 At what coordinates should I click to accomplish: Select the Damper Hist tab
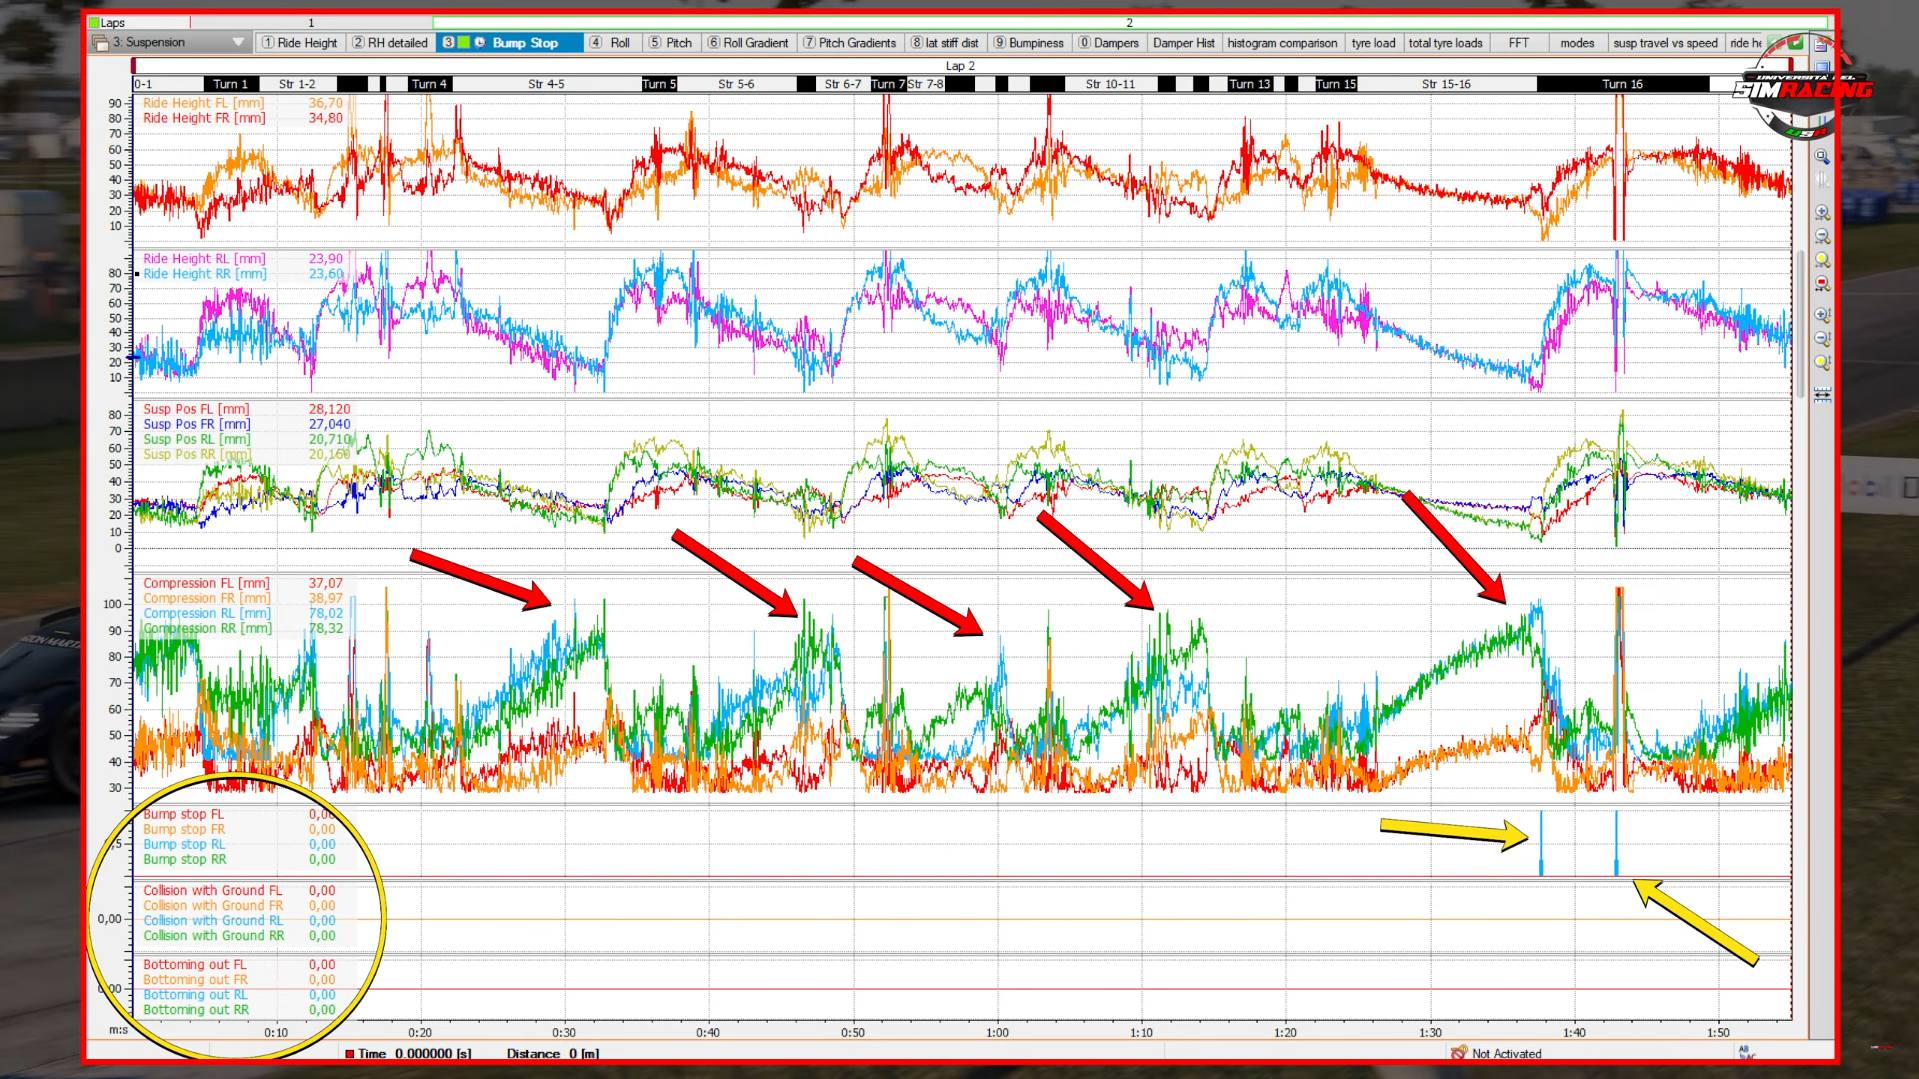coord(1183,43)
